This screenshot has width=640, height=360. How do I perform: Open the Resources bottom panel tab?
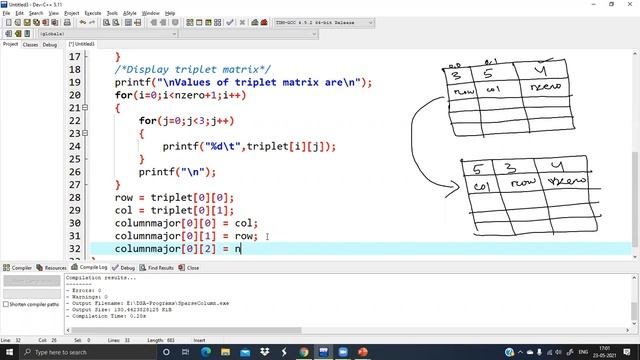[x=51, y=268]
